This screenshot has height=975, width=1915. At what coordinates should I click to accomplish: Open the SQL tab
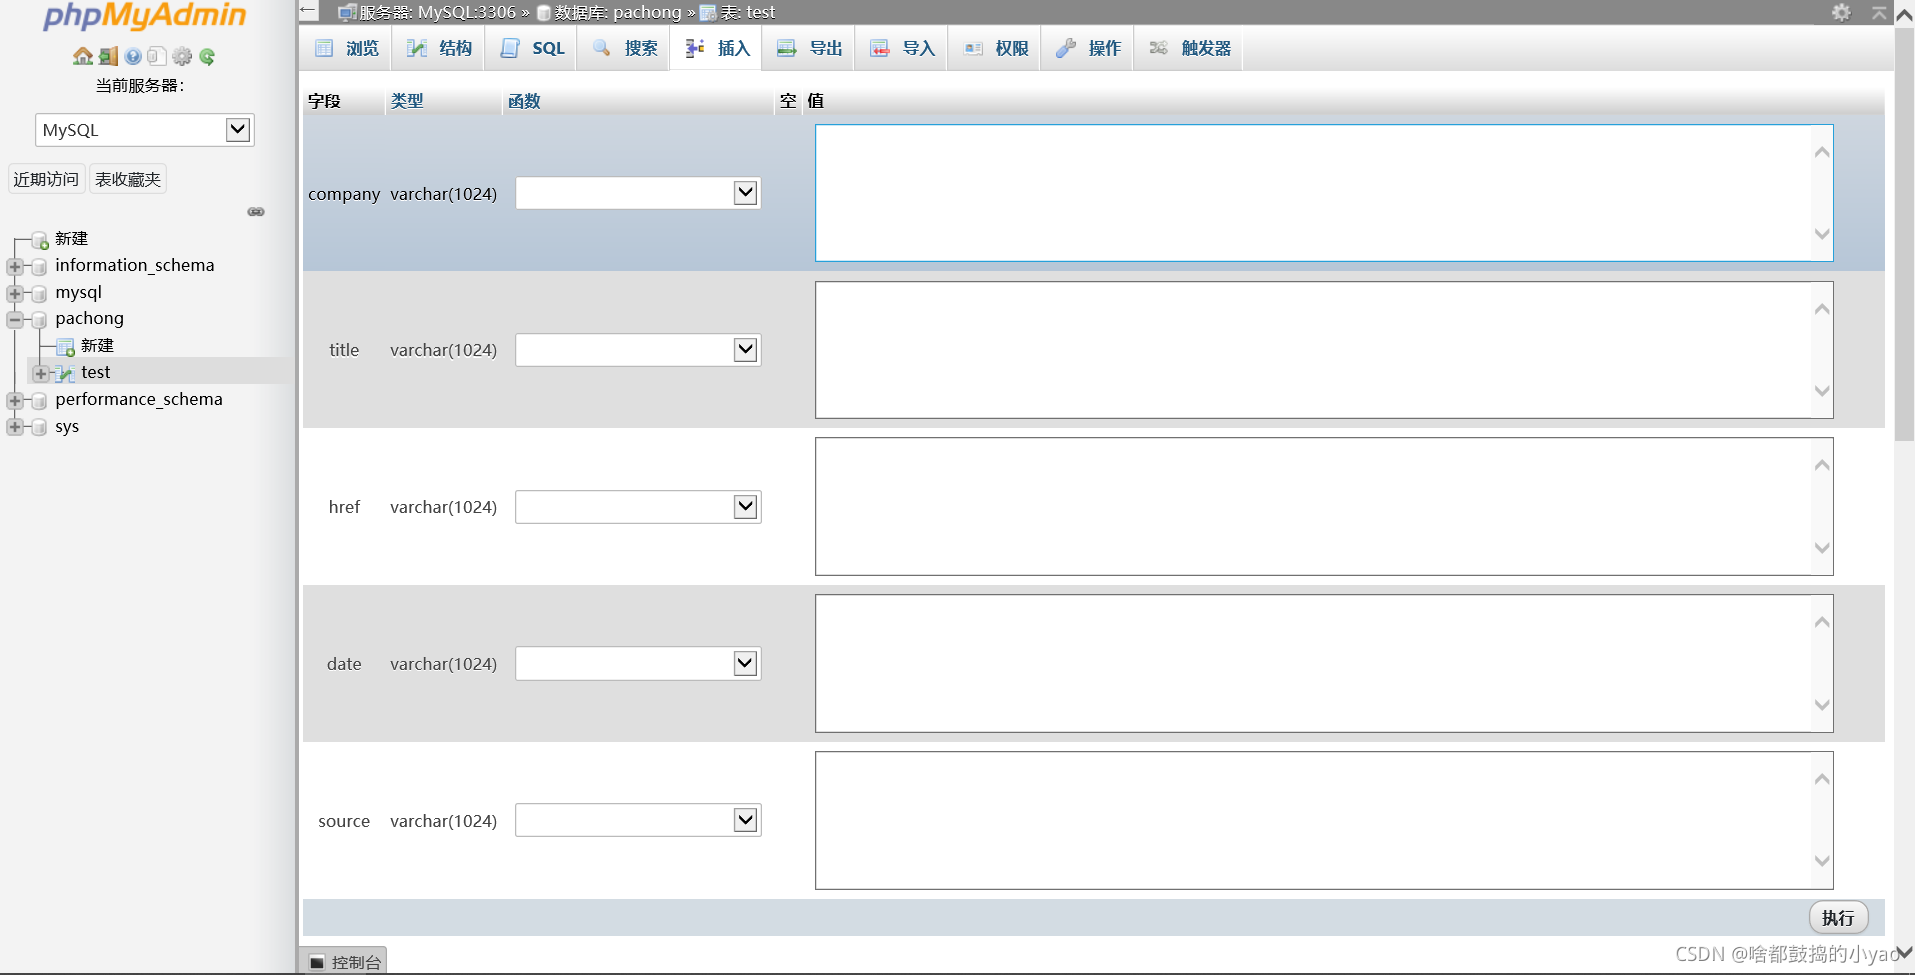pos(532,48)
